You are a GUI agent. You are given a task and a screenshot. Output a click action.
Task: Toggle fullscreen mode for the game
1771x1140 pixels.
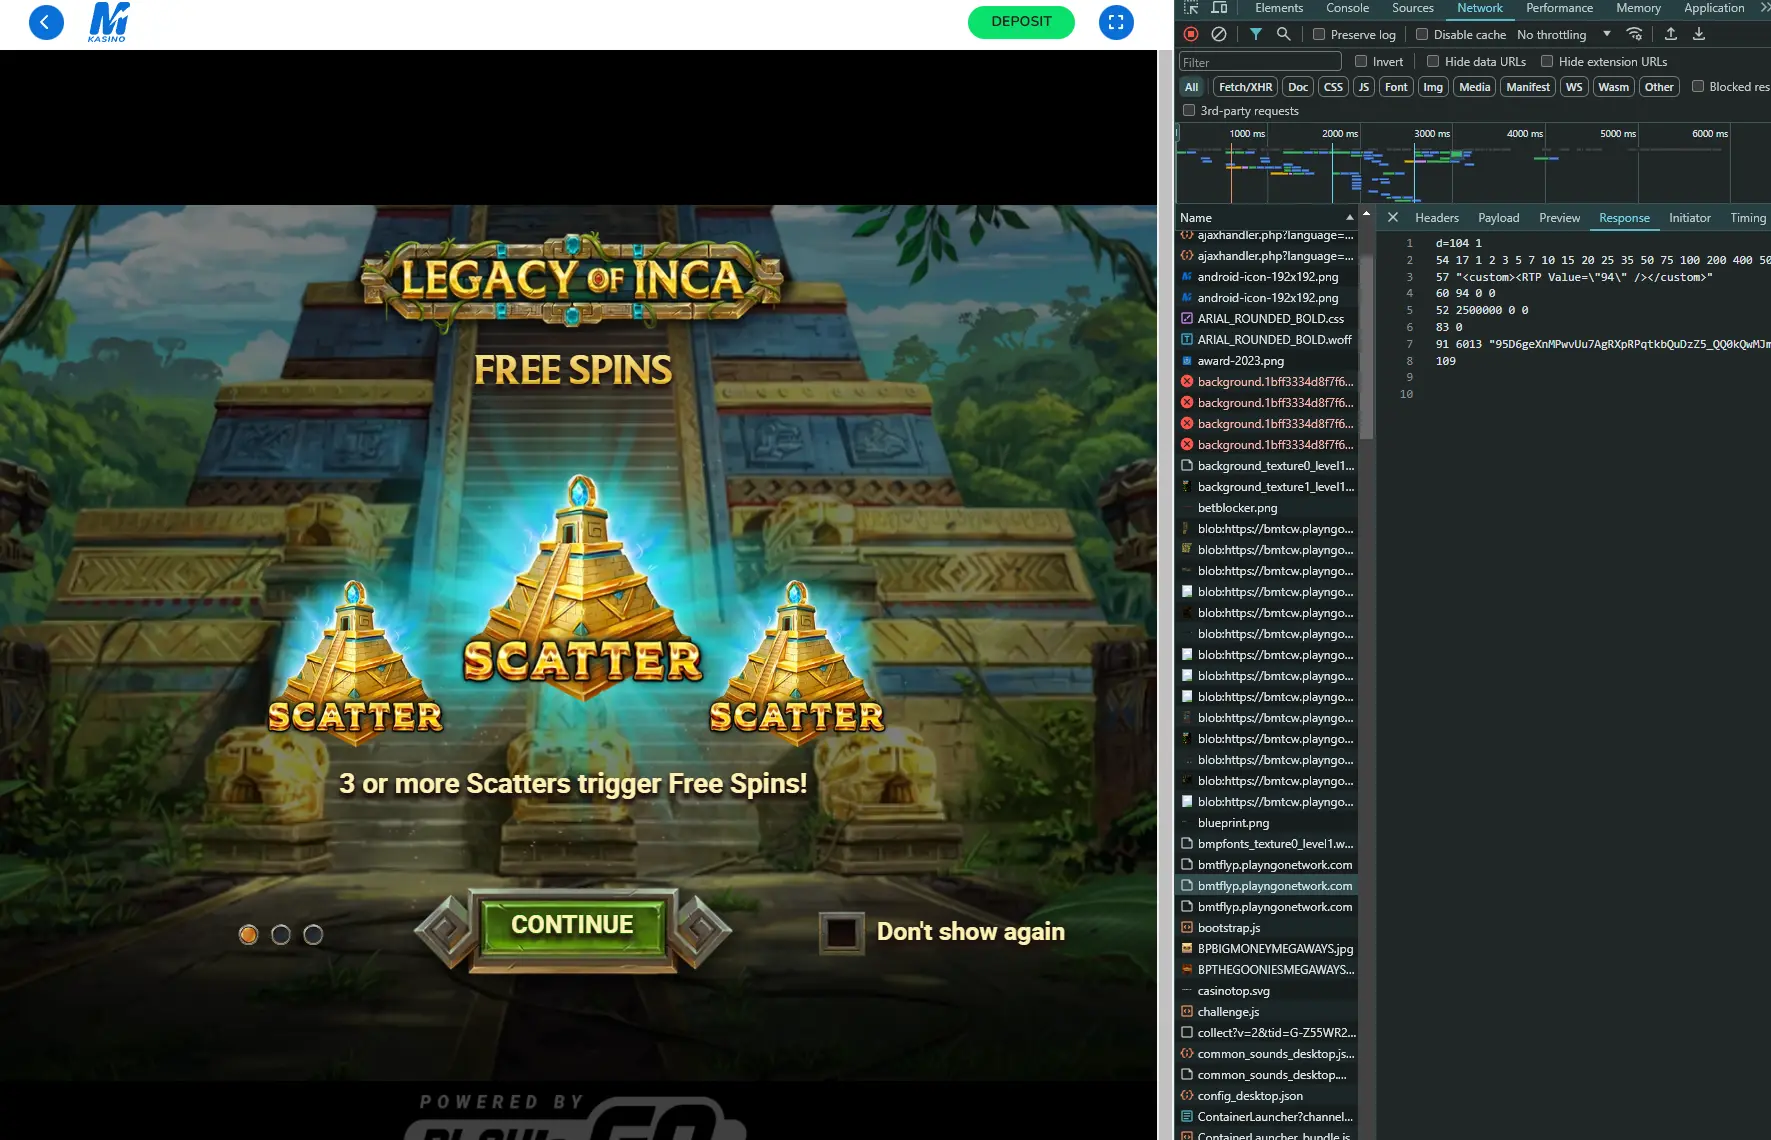(1116, 22)
